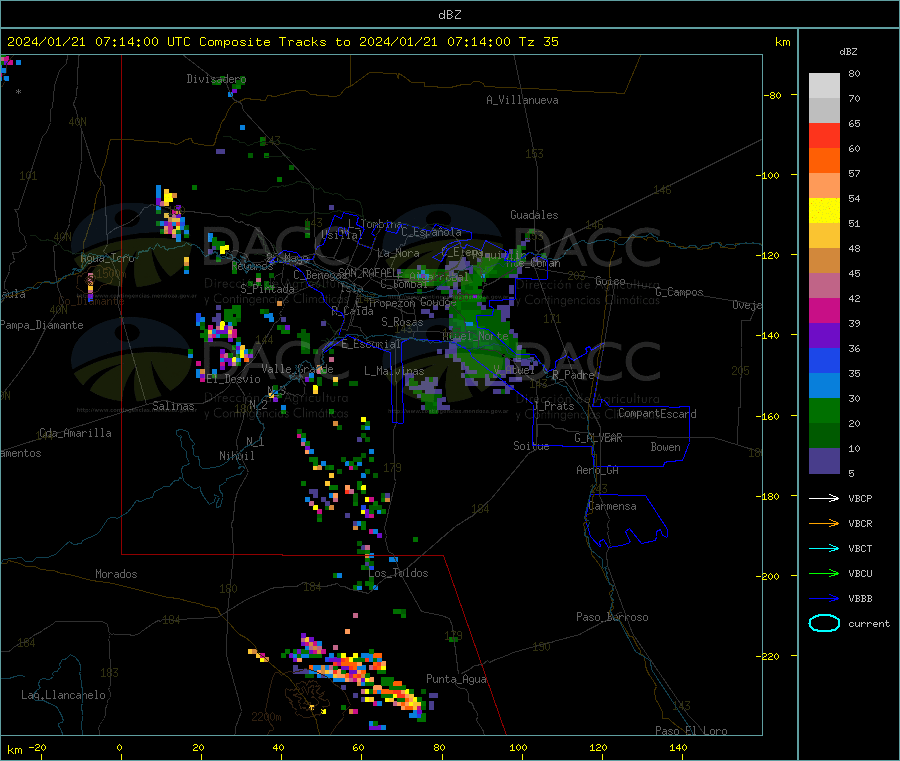Click the dBZ title at top
This screenshot has width=900, height=761.
coord(449,15)
